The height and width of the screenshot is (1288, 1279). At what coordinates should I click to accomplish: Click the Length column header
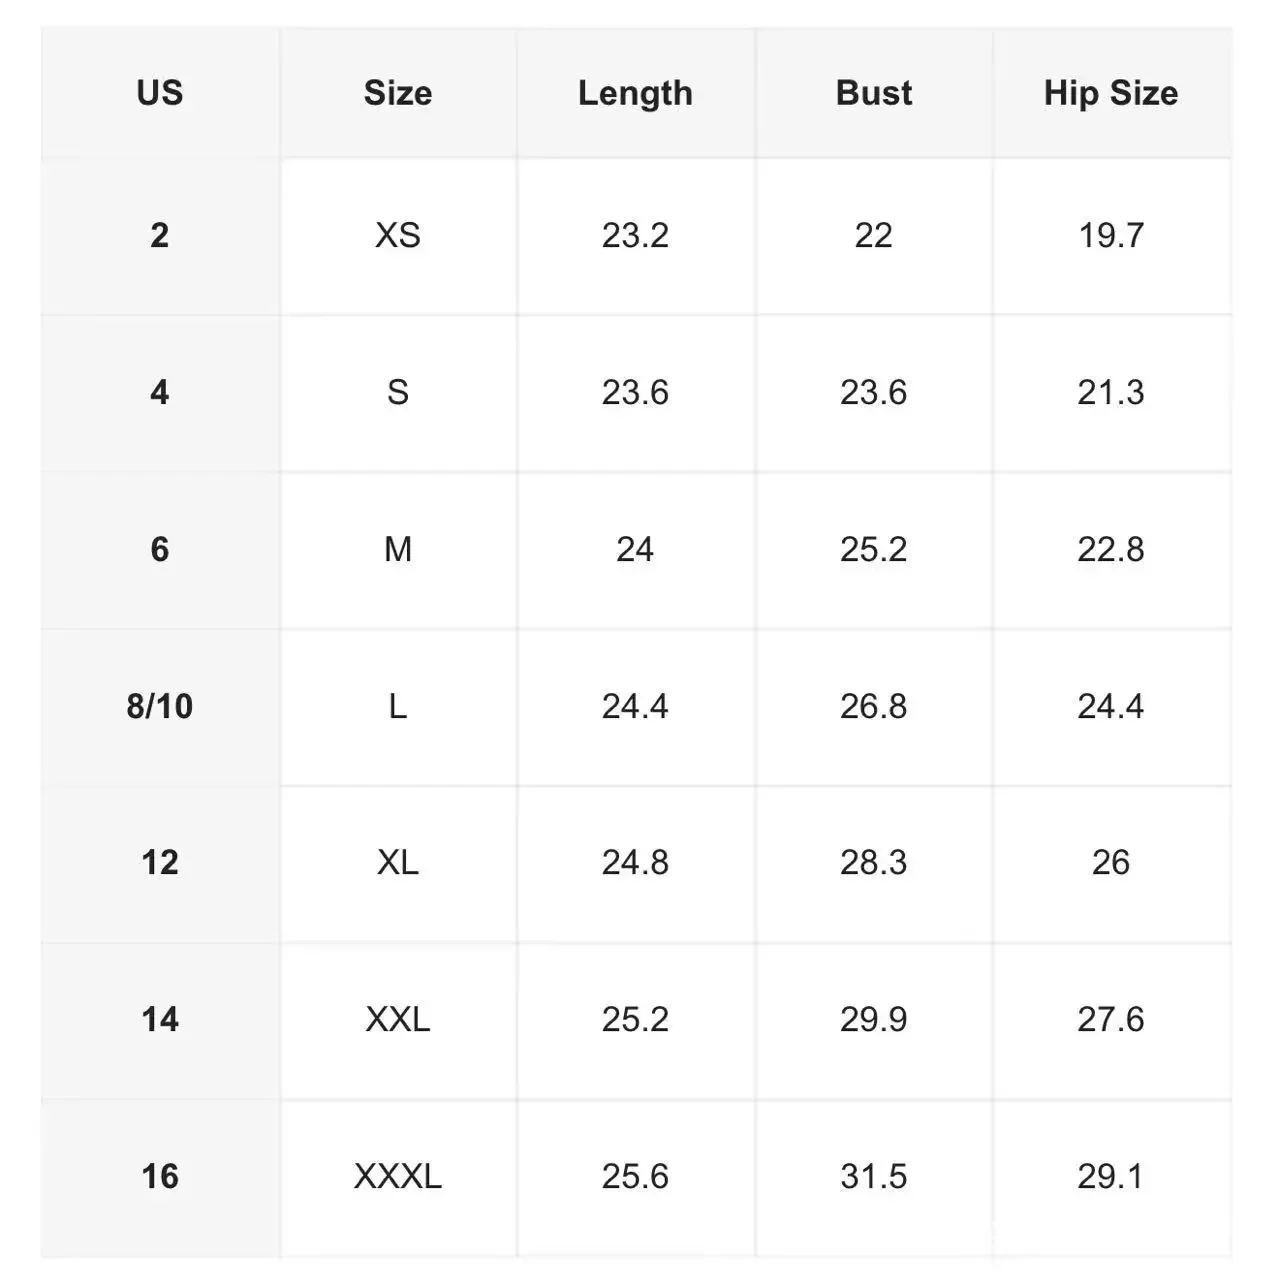coord(635,93)
